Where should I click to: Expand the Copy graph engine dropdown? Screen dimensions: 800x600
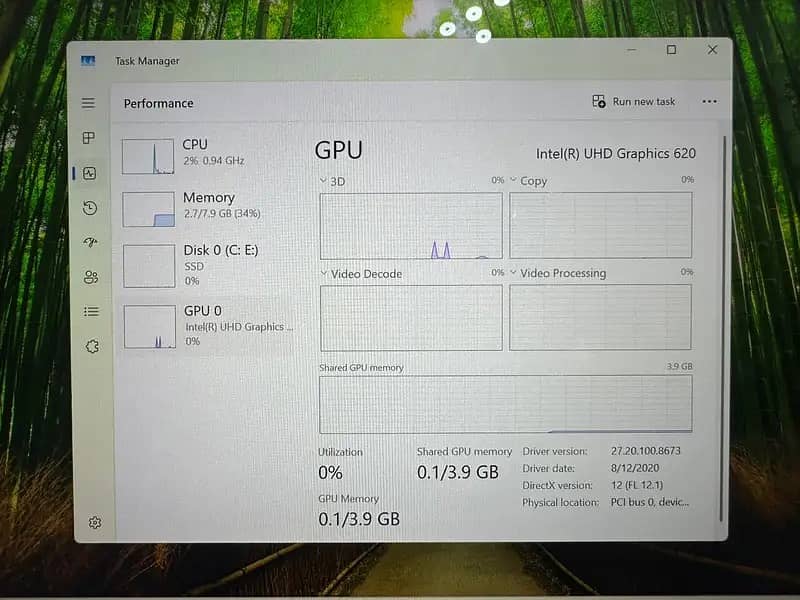(x=514, y=181)
